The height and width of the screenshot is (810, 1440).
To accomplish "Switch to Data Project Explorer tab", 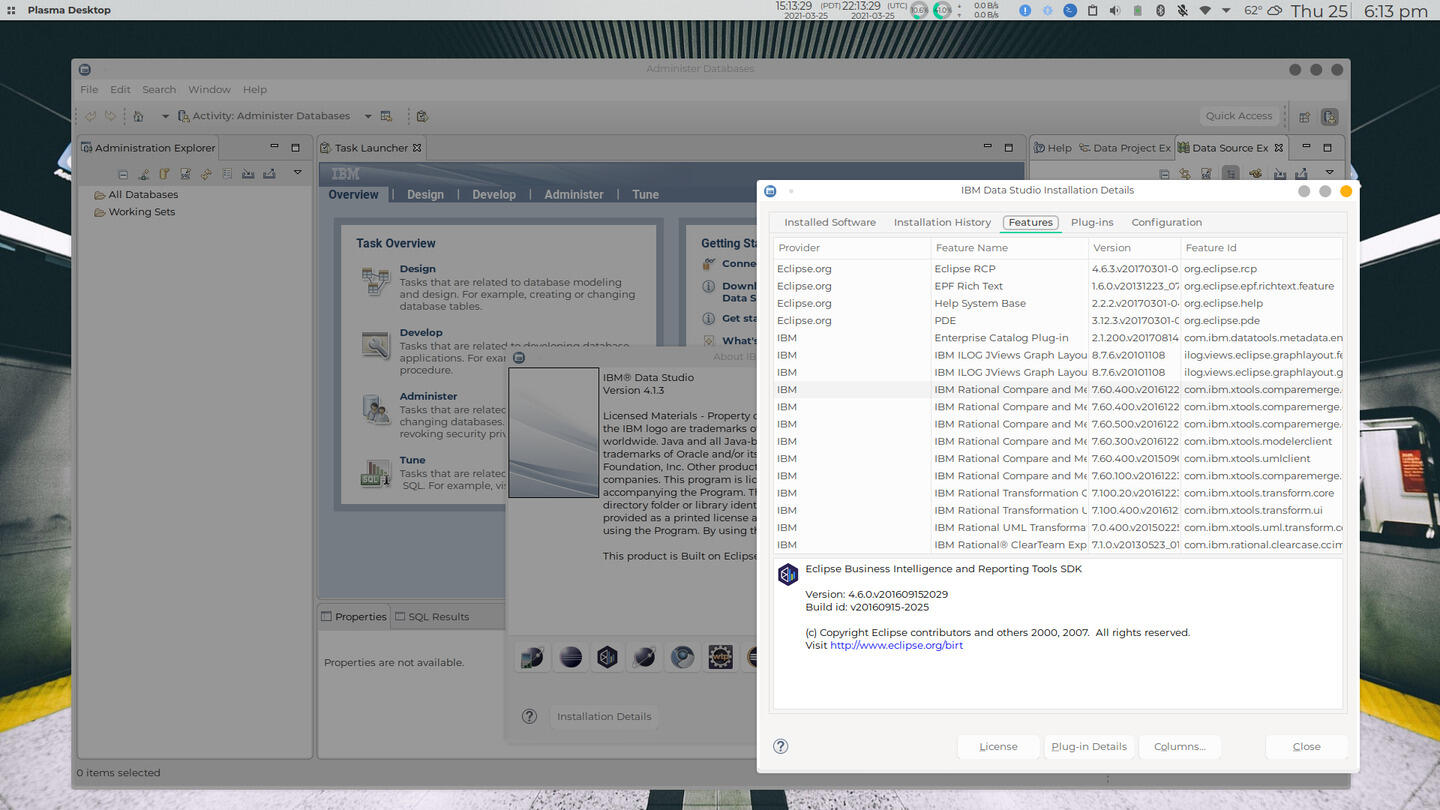I will tap(1124, 148).
